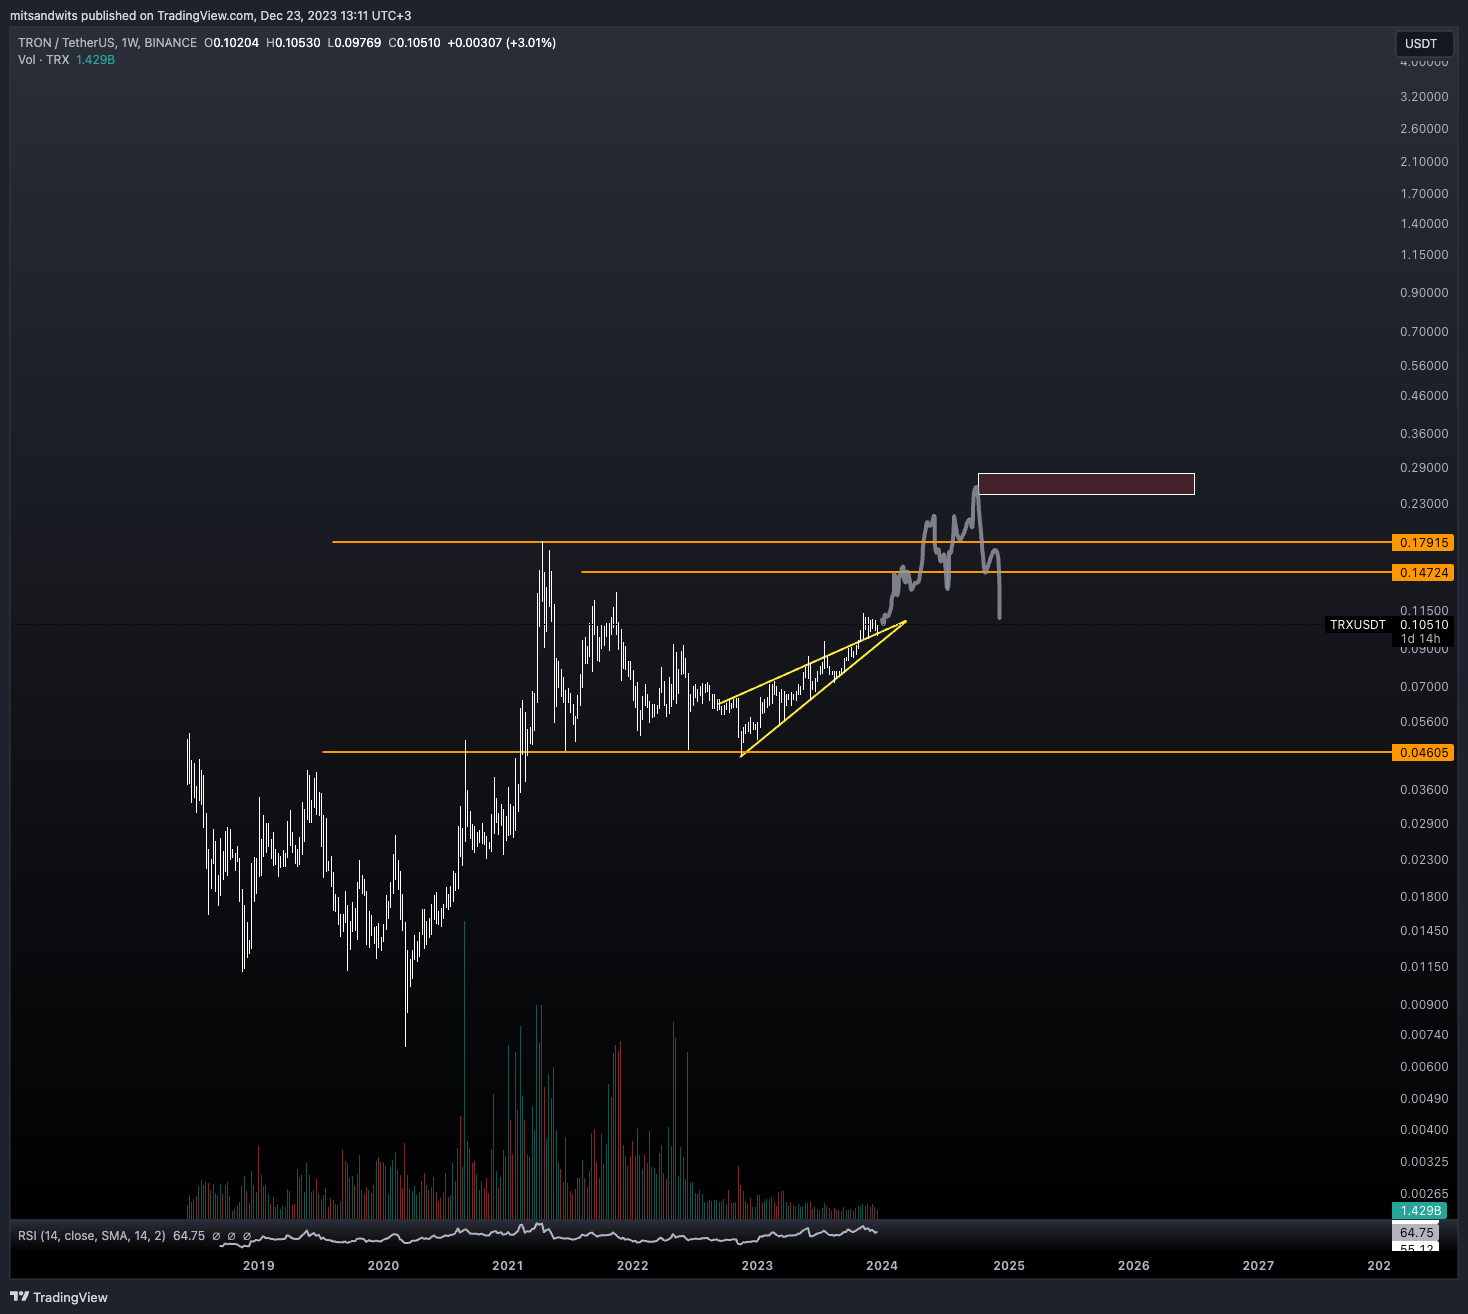Click the 0.07000 price axis label
Viewport: 1468px width, 1314px height.
coord(1424,687)
